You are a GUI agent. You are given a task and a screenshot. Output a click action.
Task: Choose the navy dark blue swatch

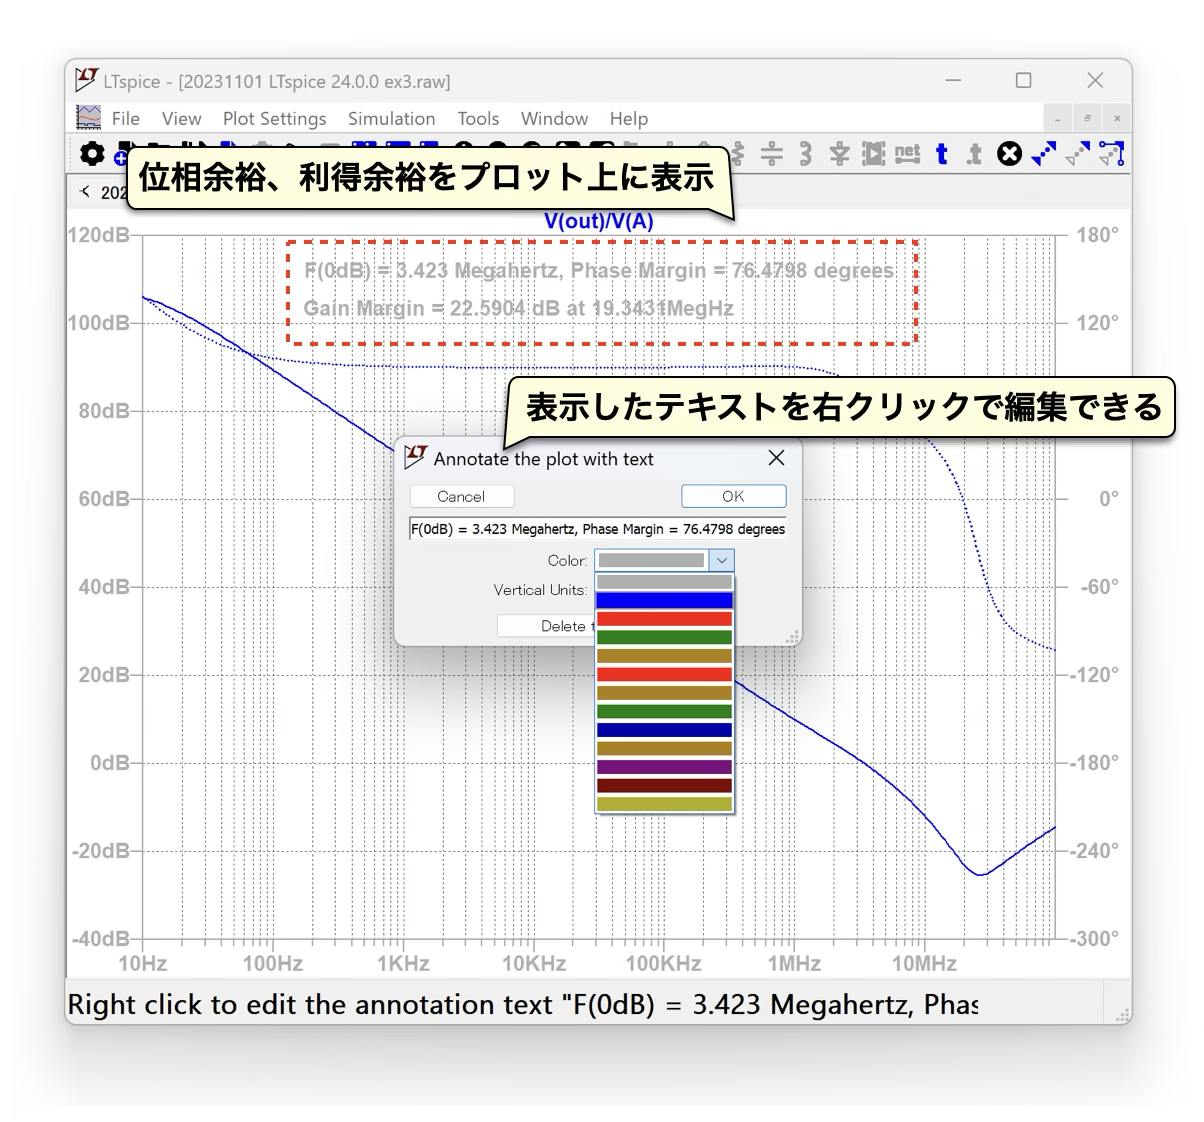[x=664, y=730]
